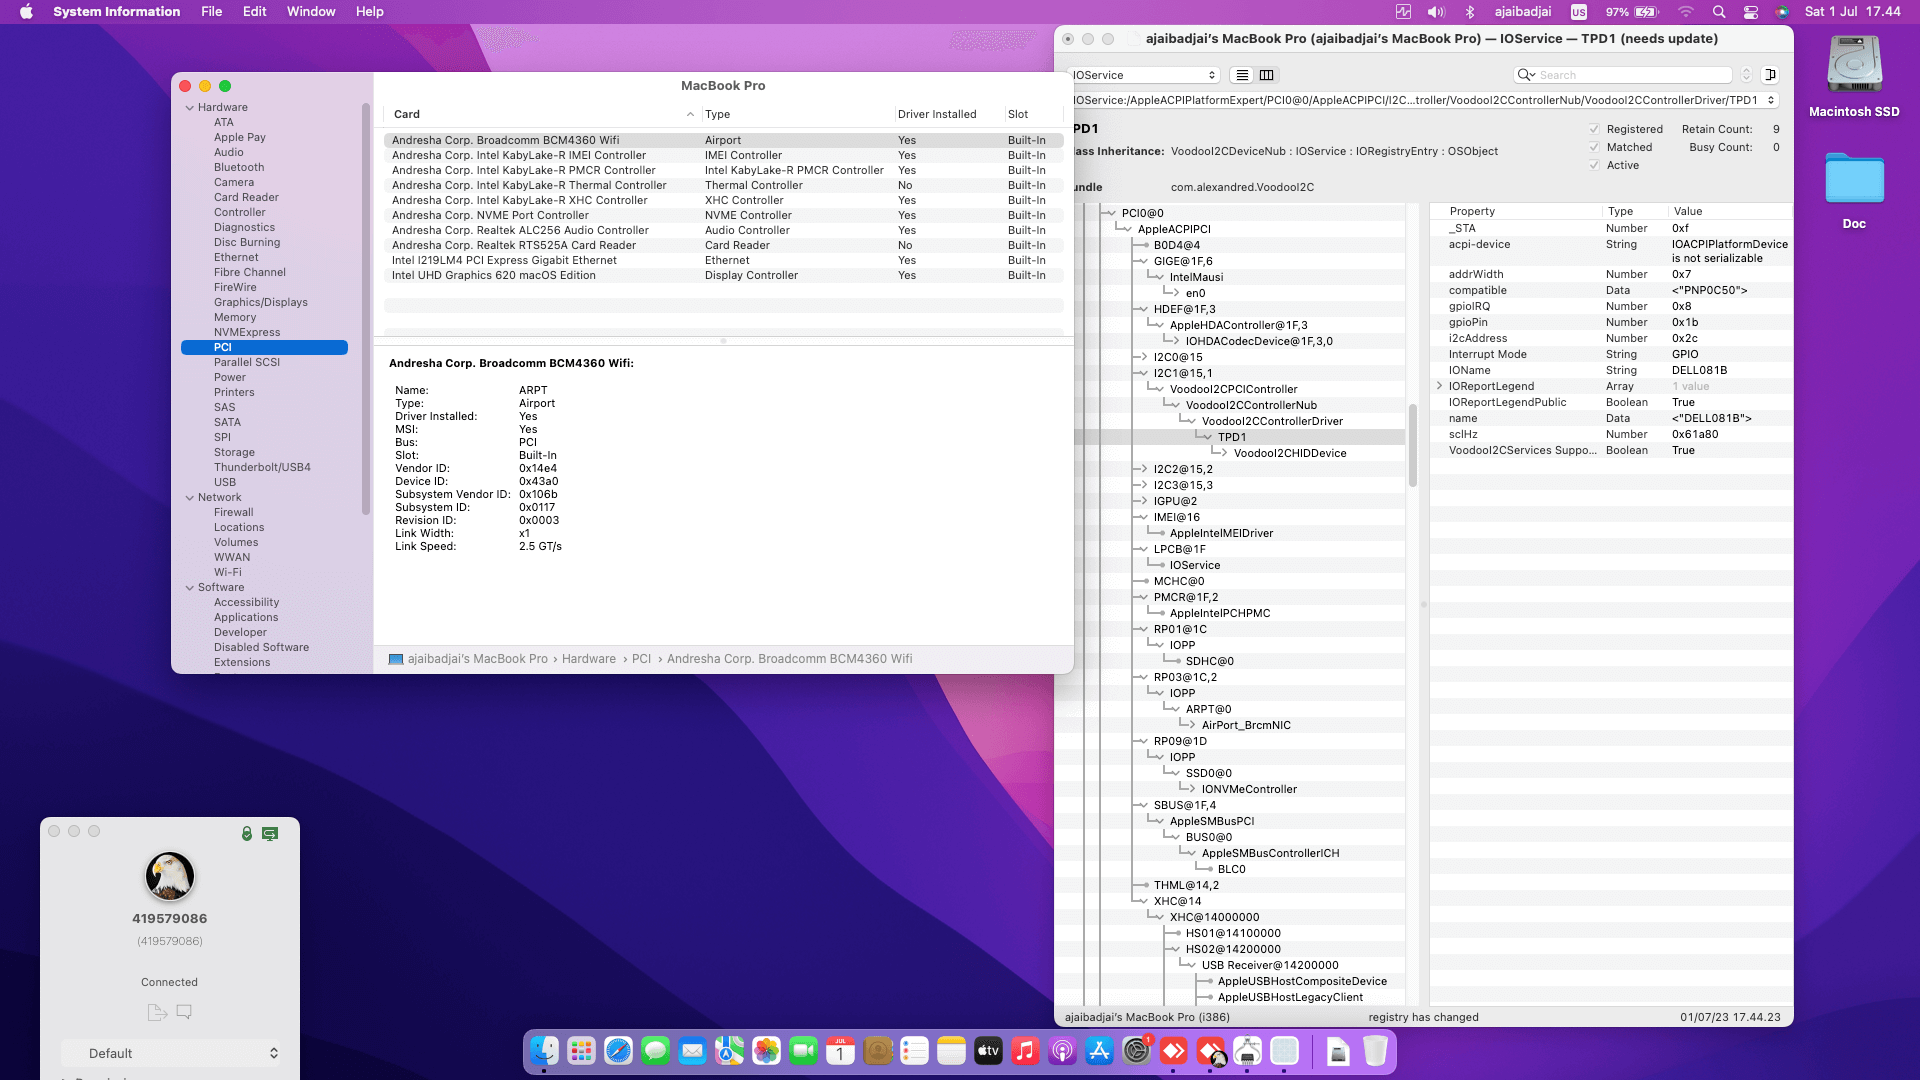This screenshot has height=1080, width=1920.
Task: Open App Store from the Dock
Action: coord(1099,1051)
